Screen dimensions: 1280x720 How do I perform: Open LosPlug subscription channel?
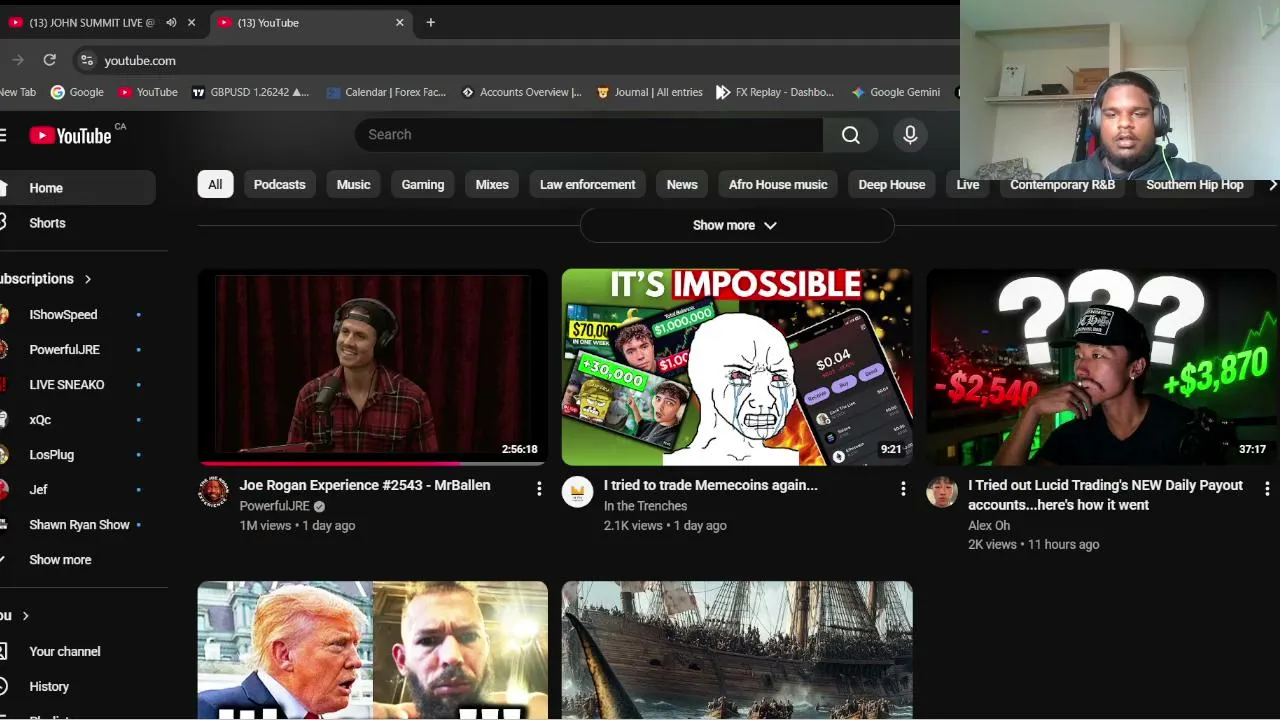click(x=78, y=455)
